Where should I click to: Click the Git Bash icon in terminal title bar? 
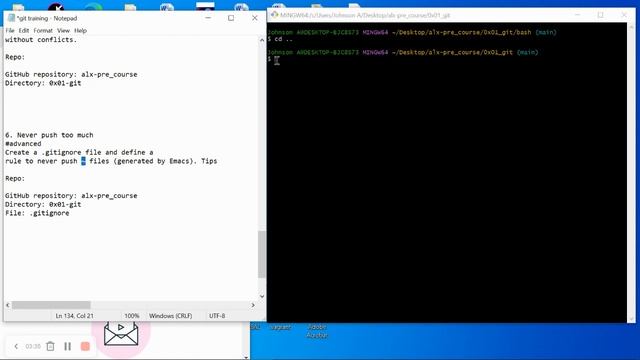tap(274, 15)
